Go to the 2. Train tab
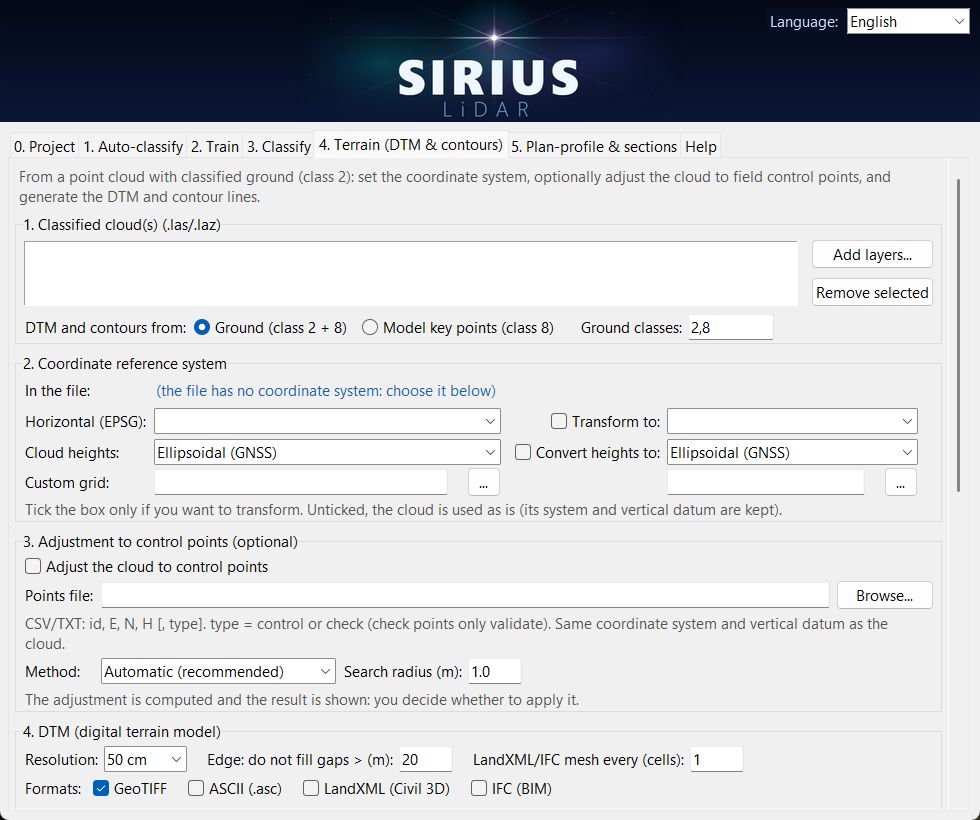Viewport: 980px width, 820px height. [x=215, y=147]
